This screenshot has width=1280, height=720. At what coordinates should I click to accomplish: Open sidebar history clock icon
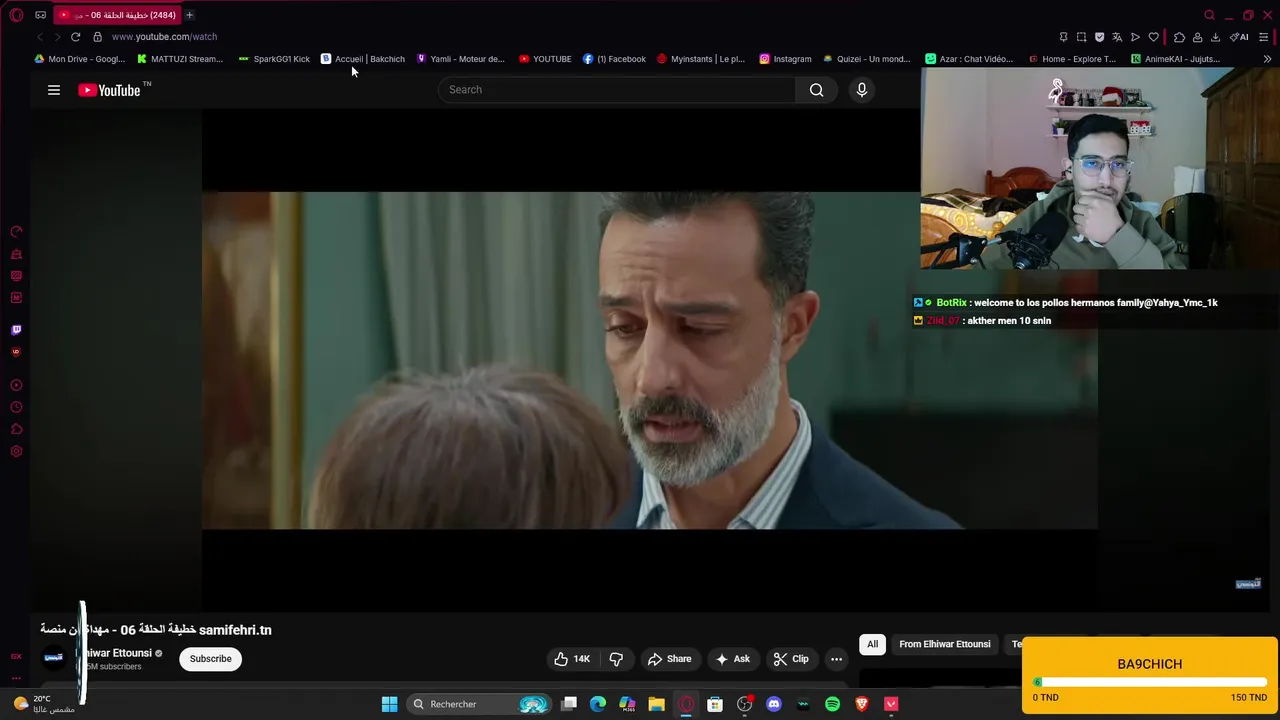tap(16, 407)
